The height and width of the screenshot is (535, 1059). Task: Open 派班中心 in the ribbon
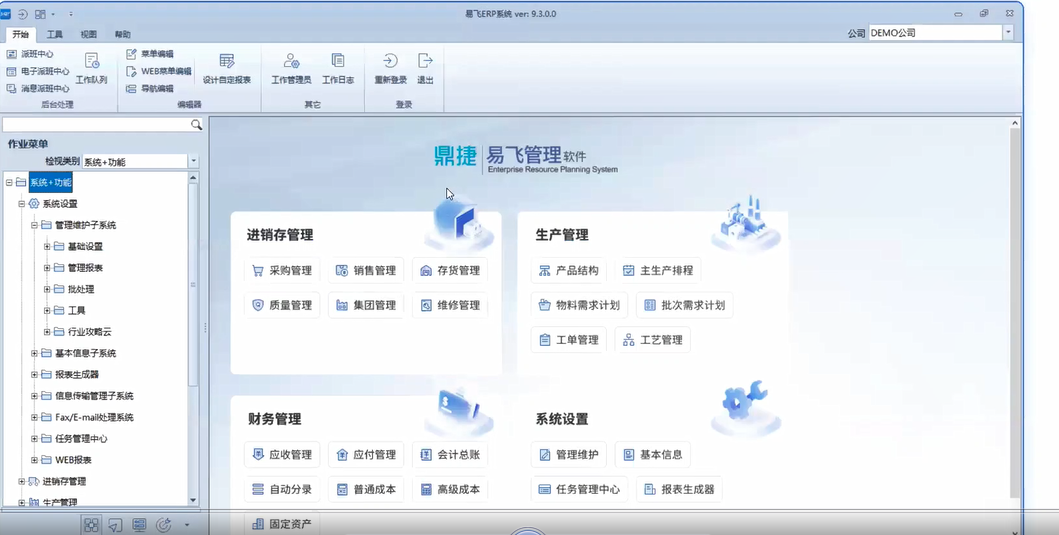tap(30, 54)
